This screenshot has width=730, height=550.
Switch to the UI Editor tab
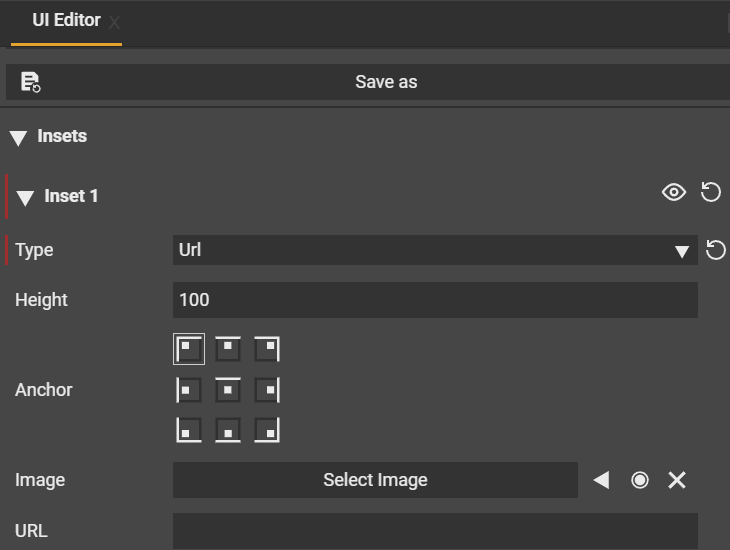(x=65, y=21)
